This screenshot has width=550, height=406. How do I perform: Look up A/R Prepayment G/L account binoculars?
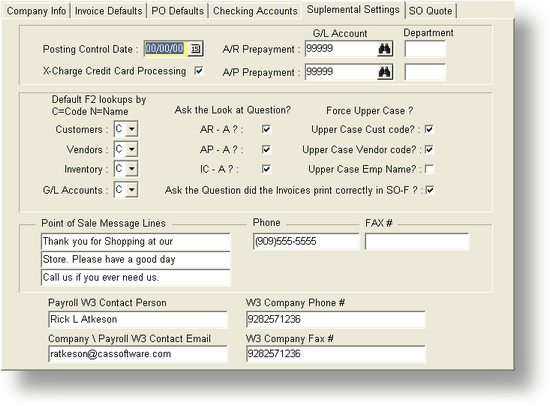point(384,49)
